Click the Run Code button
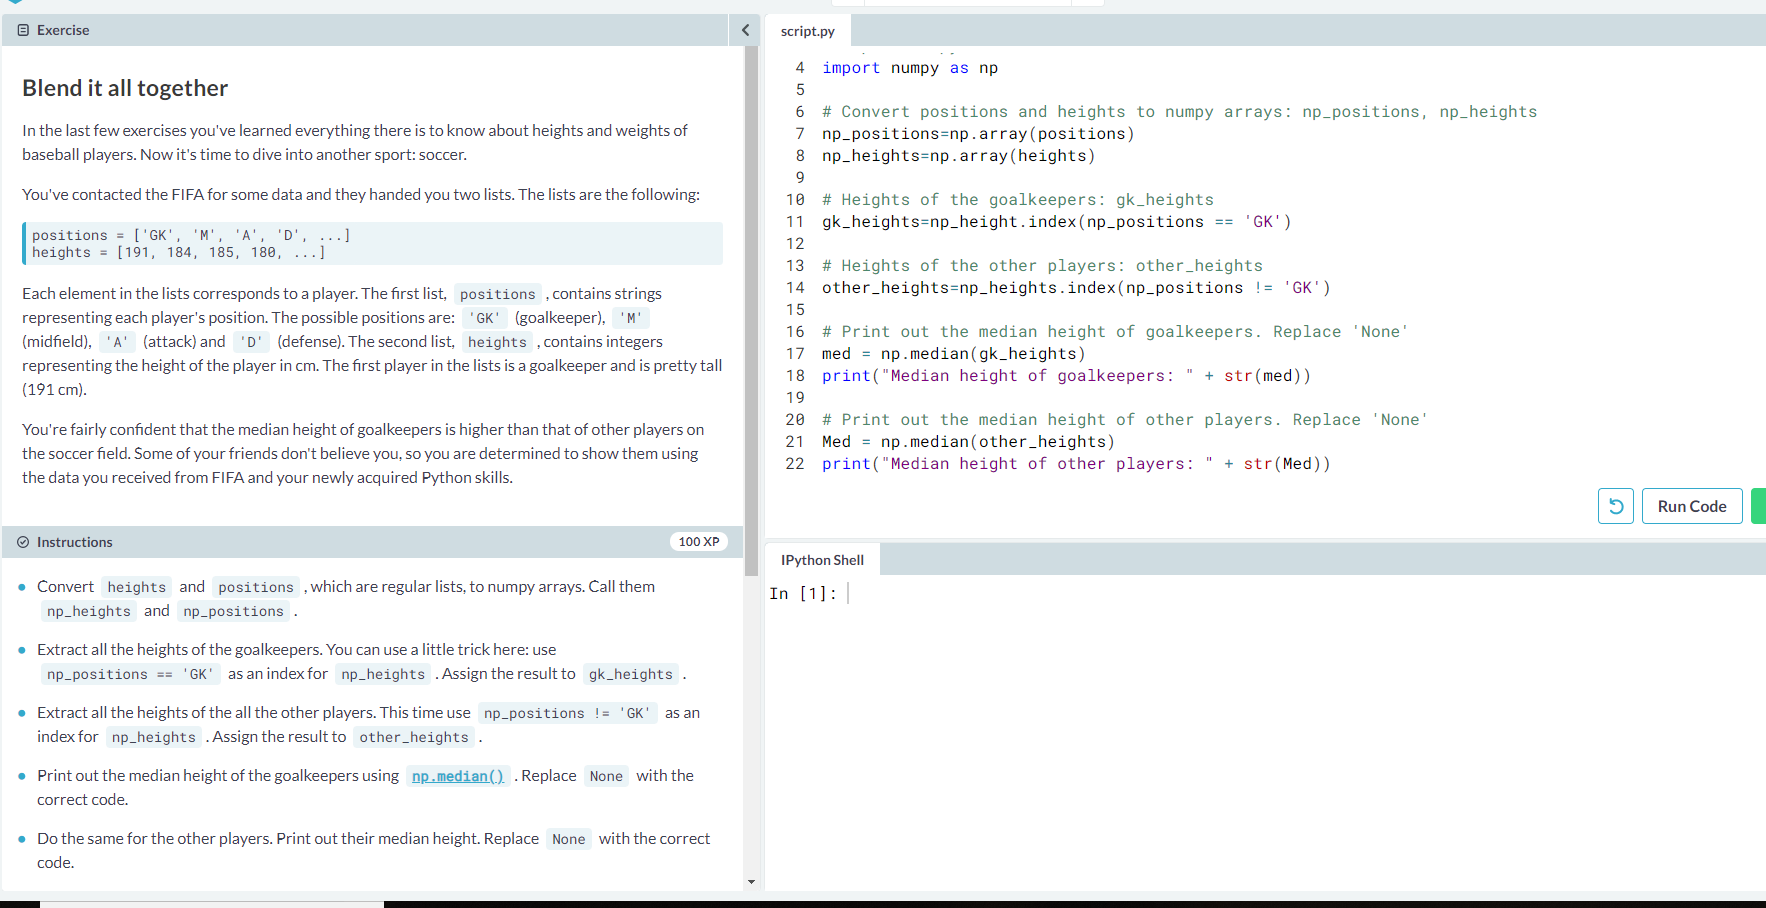Screen dimensions: 1766x908 point(1691,506)
